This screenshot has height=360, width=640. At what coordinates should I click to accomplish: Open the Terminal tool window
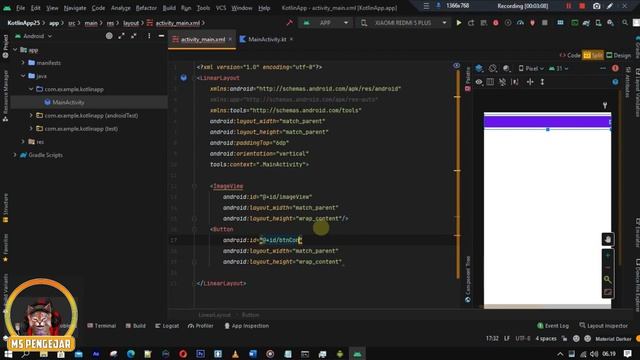coord(102,326)
